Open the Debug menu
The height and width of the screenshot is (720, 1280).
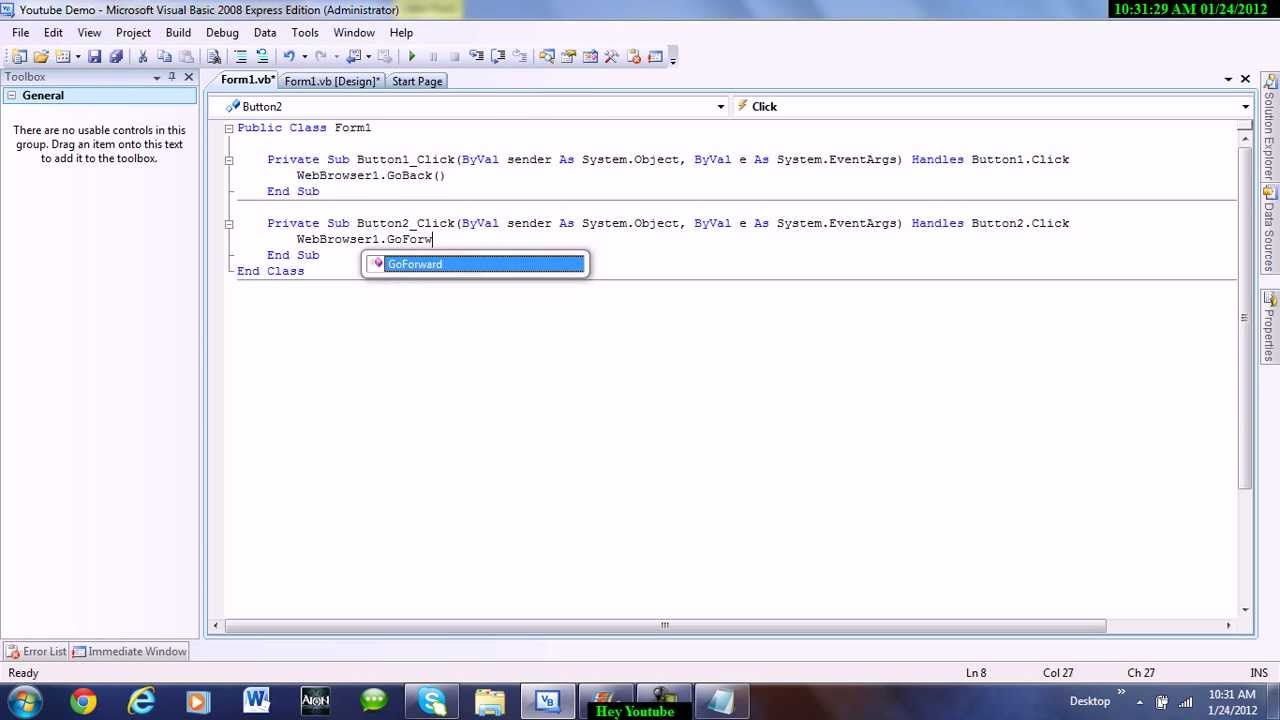point(222,33)
